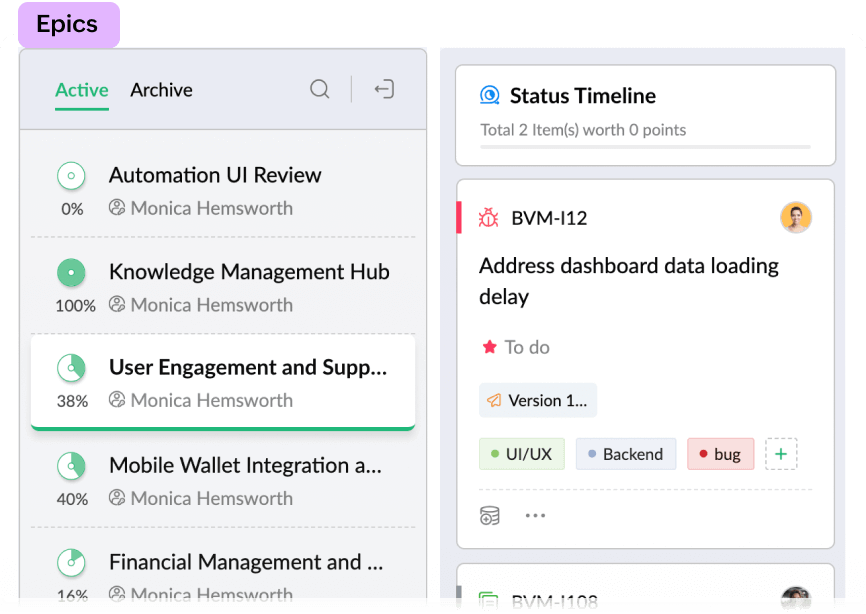Click the Knowledge Management Hub 100% circle
This screenshot has height=614, width=866.
(71, 272)
